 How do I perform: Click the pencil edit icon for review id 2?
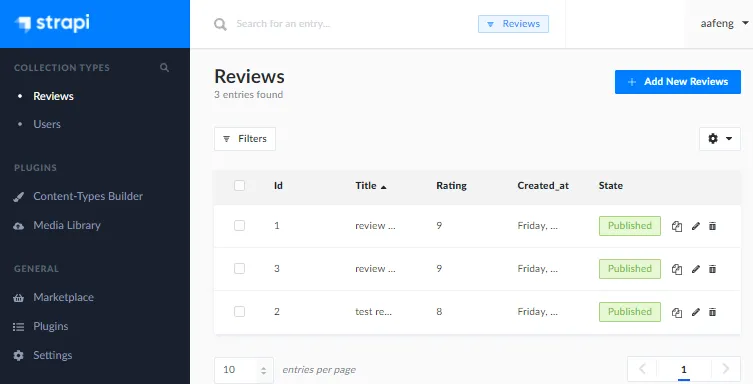(x=695, y=312)
